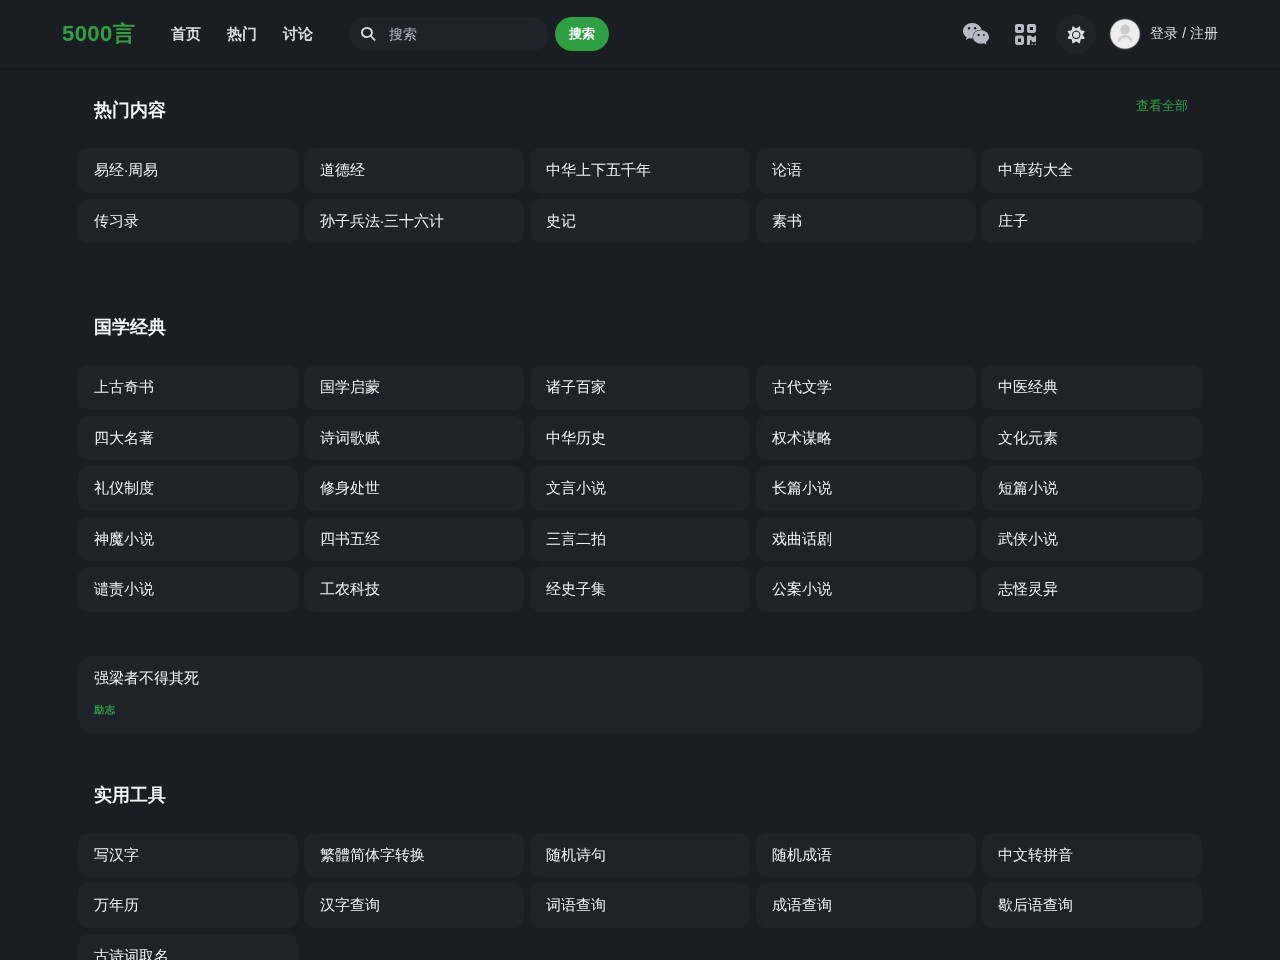The height and width of the screenshot is (960, 1280).
Task: Open 歇后语查询 tool
Action: 1092,905
